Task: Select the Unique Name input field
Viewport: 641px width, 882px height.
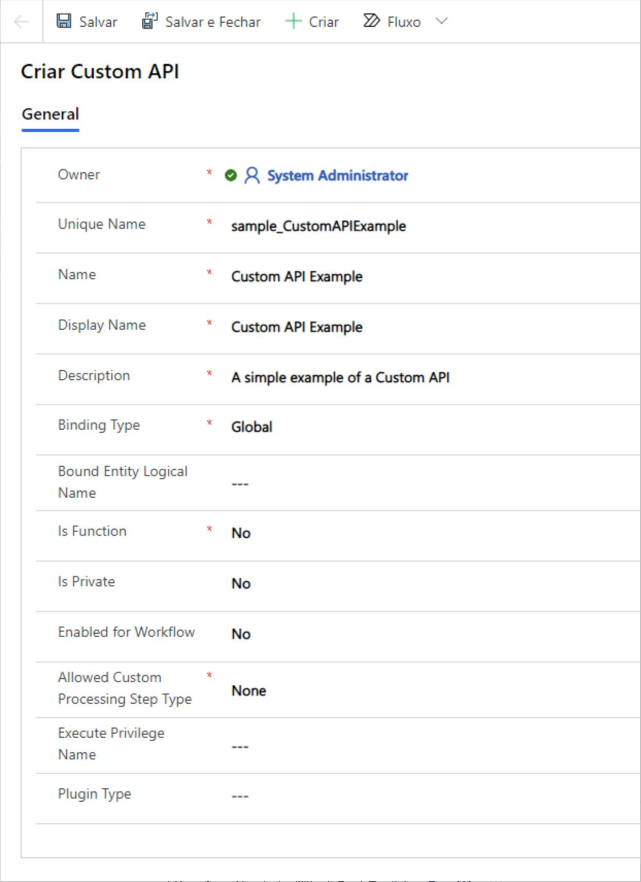Action: [315, 225]
